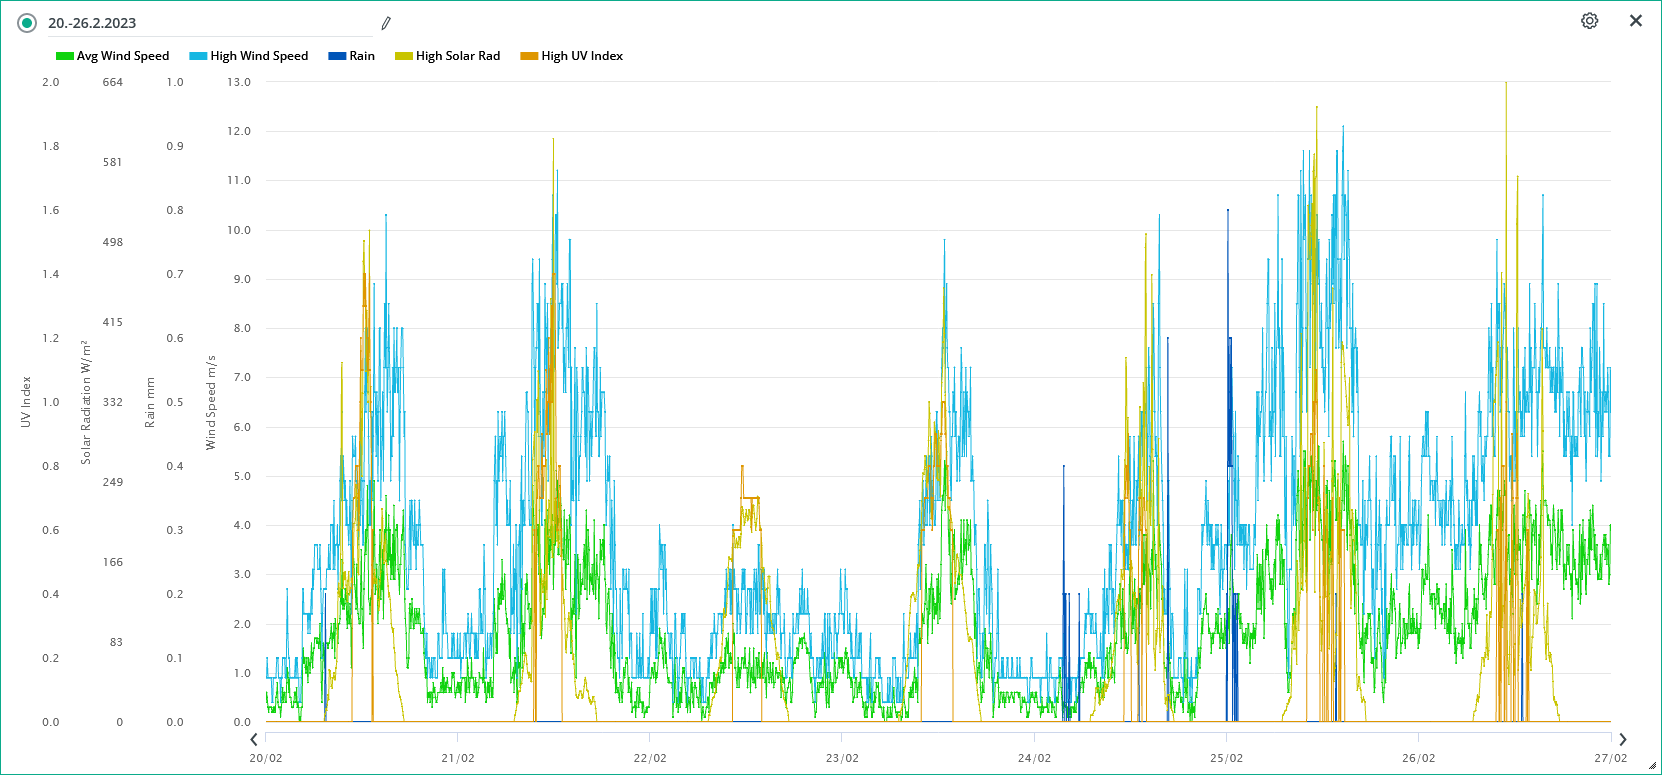The image size is (1662, 775).
Task: Click the Wind Speed m/s axis title
Action: [211, 402]
